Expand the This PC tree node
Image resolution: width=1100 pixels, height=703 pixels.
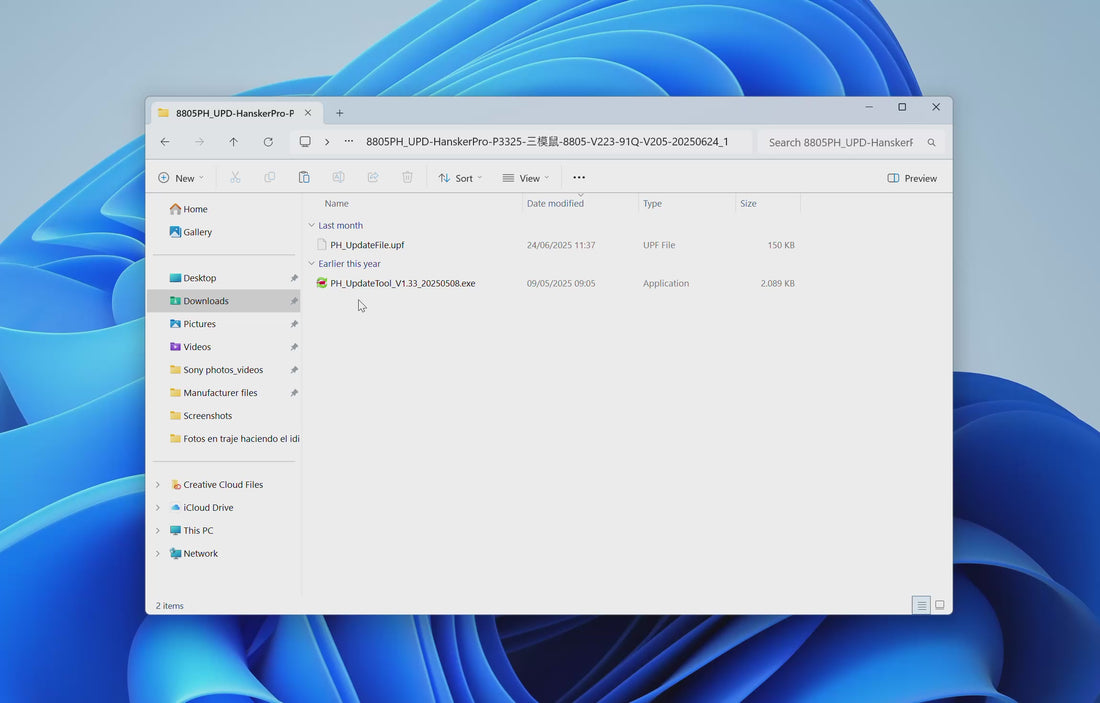click(x=157, y=531)
